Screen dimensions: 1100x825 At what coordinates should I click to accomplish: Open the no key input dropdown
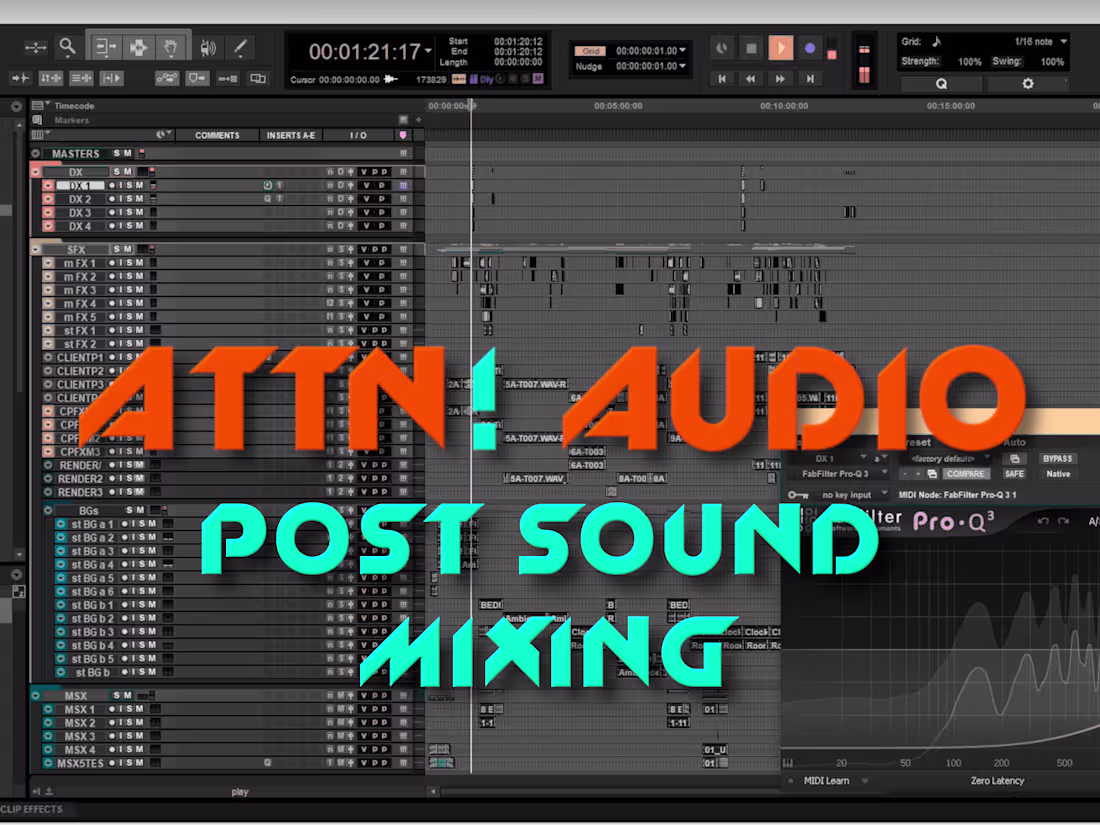(845, 494)
